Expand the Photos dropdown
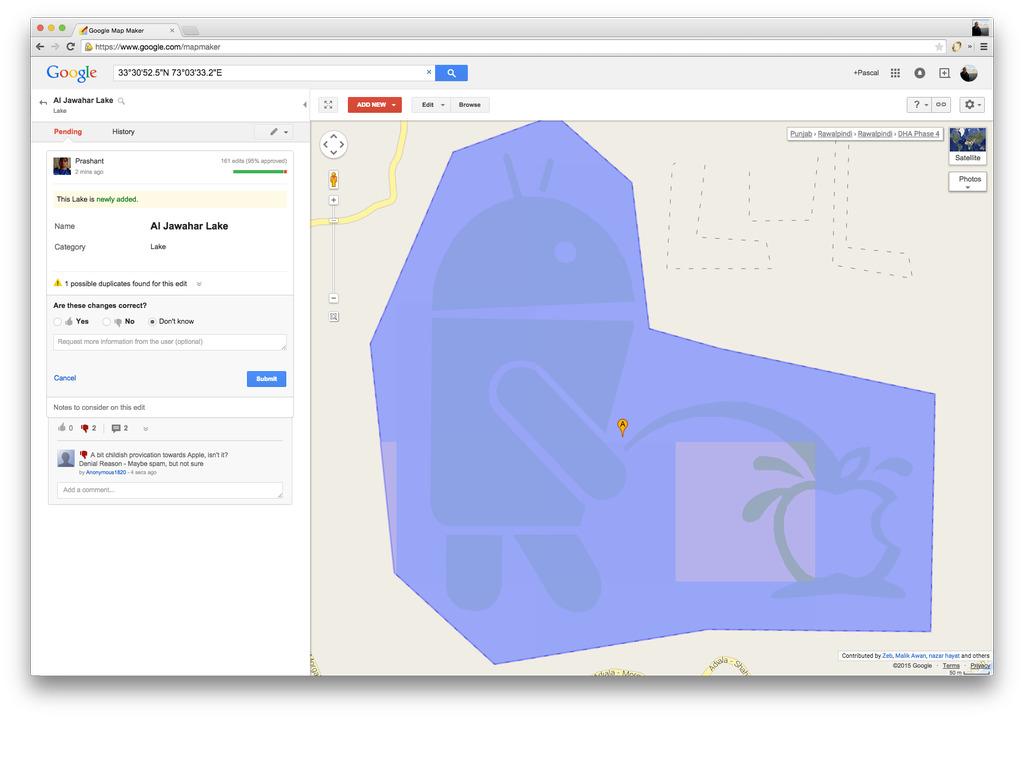The height and width of the screenshot is (769, 1024). click(x=968, y=182)
